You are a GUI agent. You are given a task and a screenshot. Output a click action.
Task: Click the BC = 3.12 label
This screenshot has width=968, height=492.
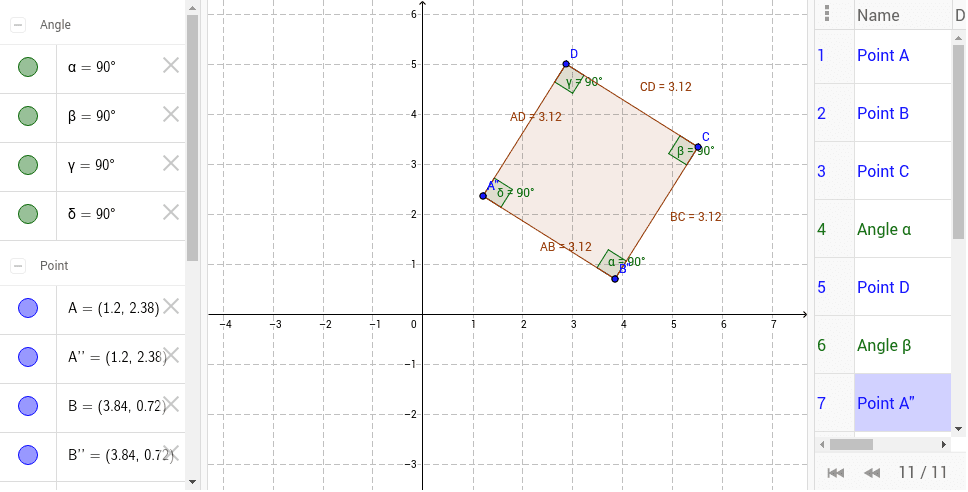pyautogui.click(x=696, y=217)
